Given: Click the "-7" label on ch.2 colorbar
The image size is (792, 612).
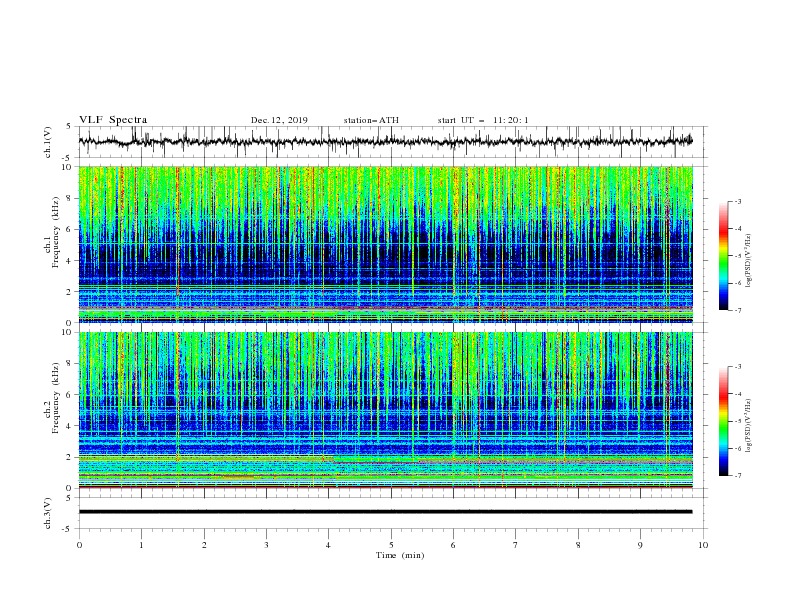Looking at the screenshot, I should coord(737,475).
